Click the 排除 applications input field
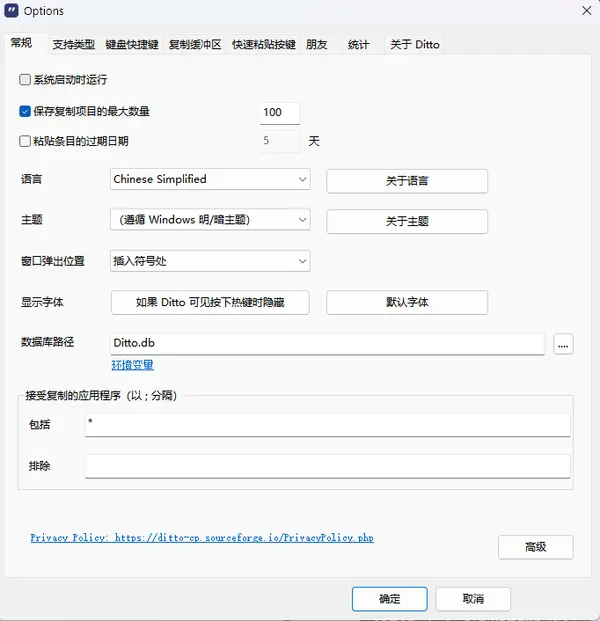This screenshot has height=621, width=600. point(327,466)
